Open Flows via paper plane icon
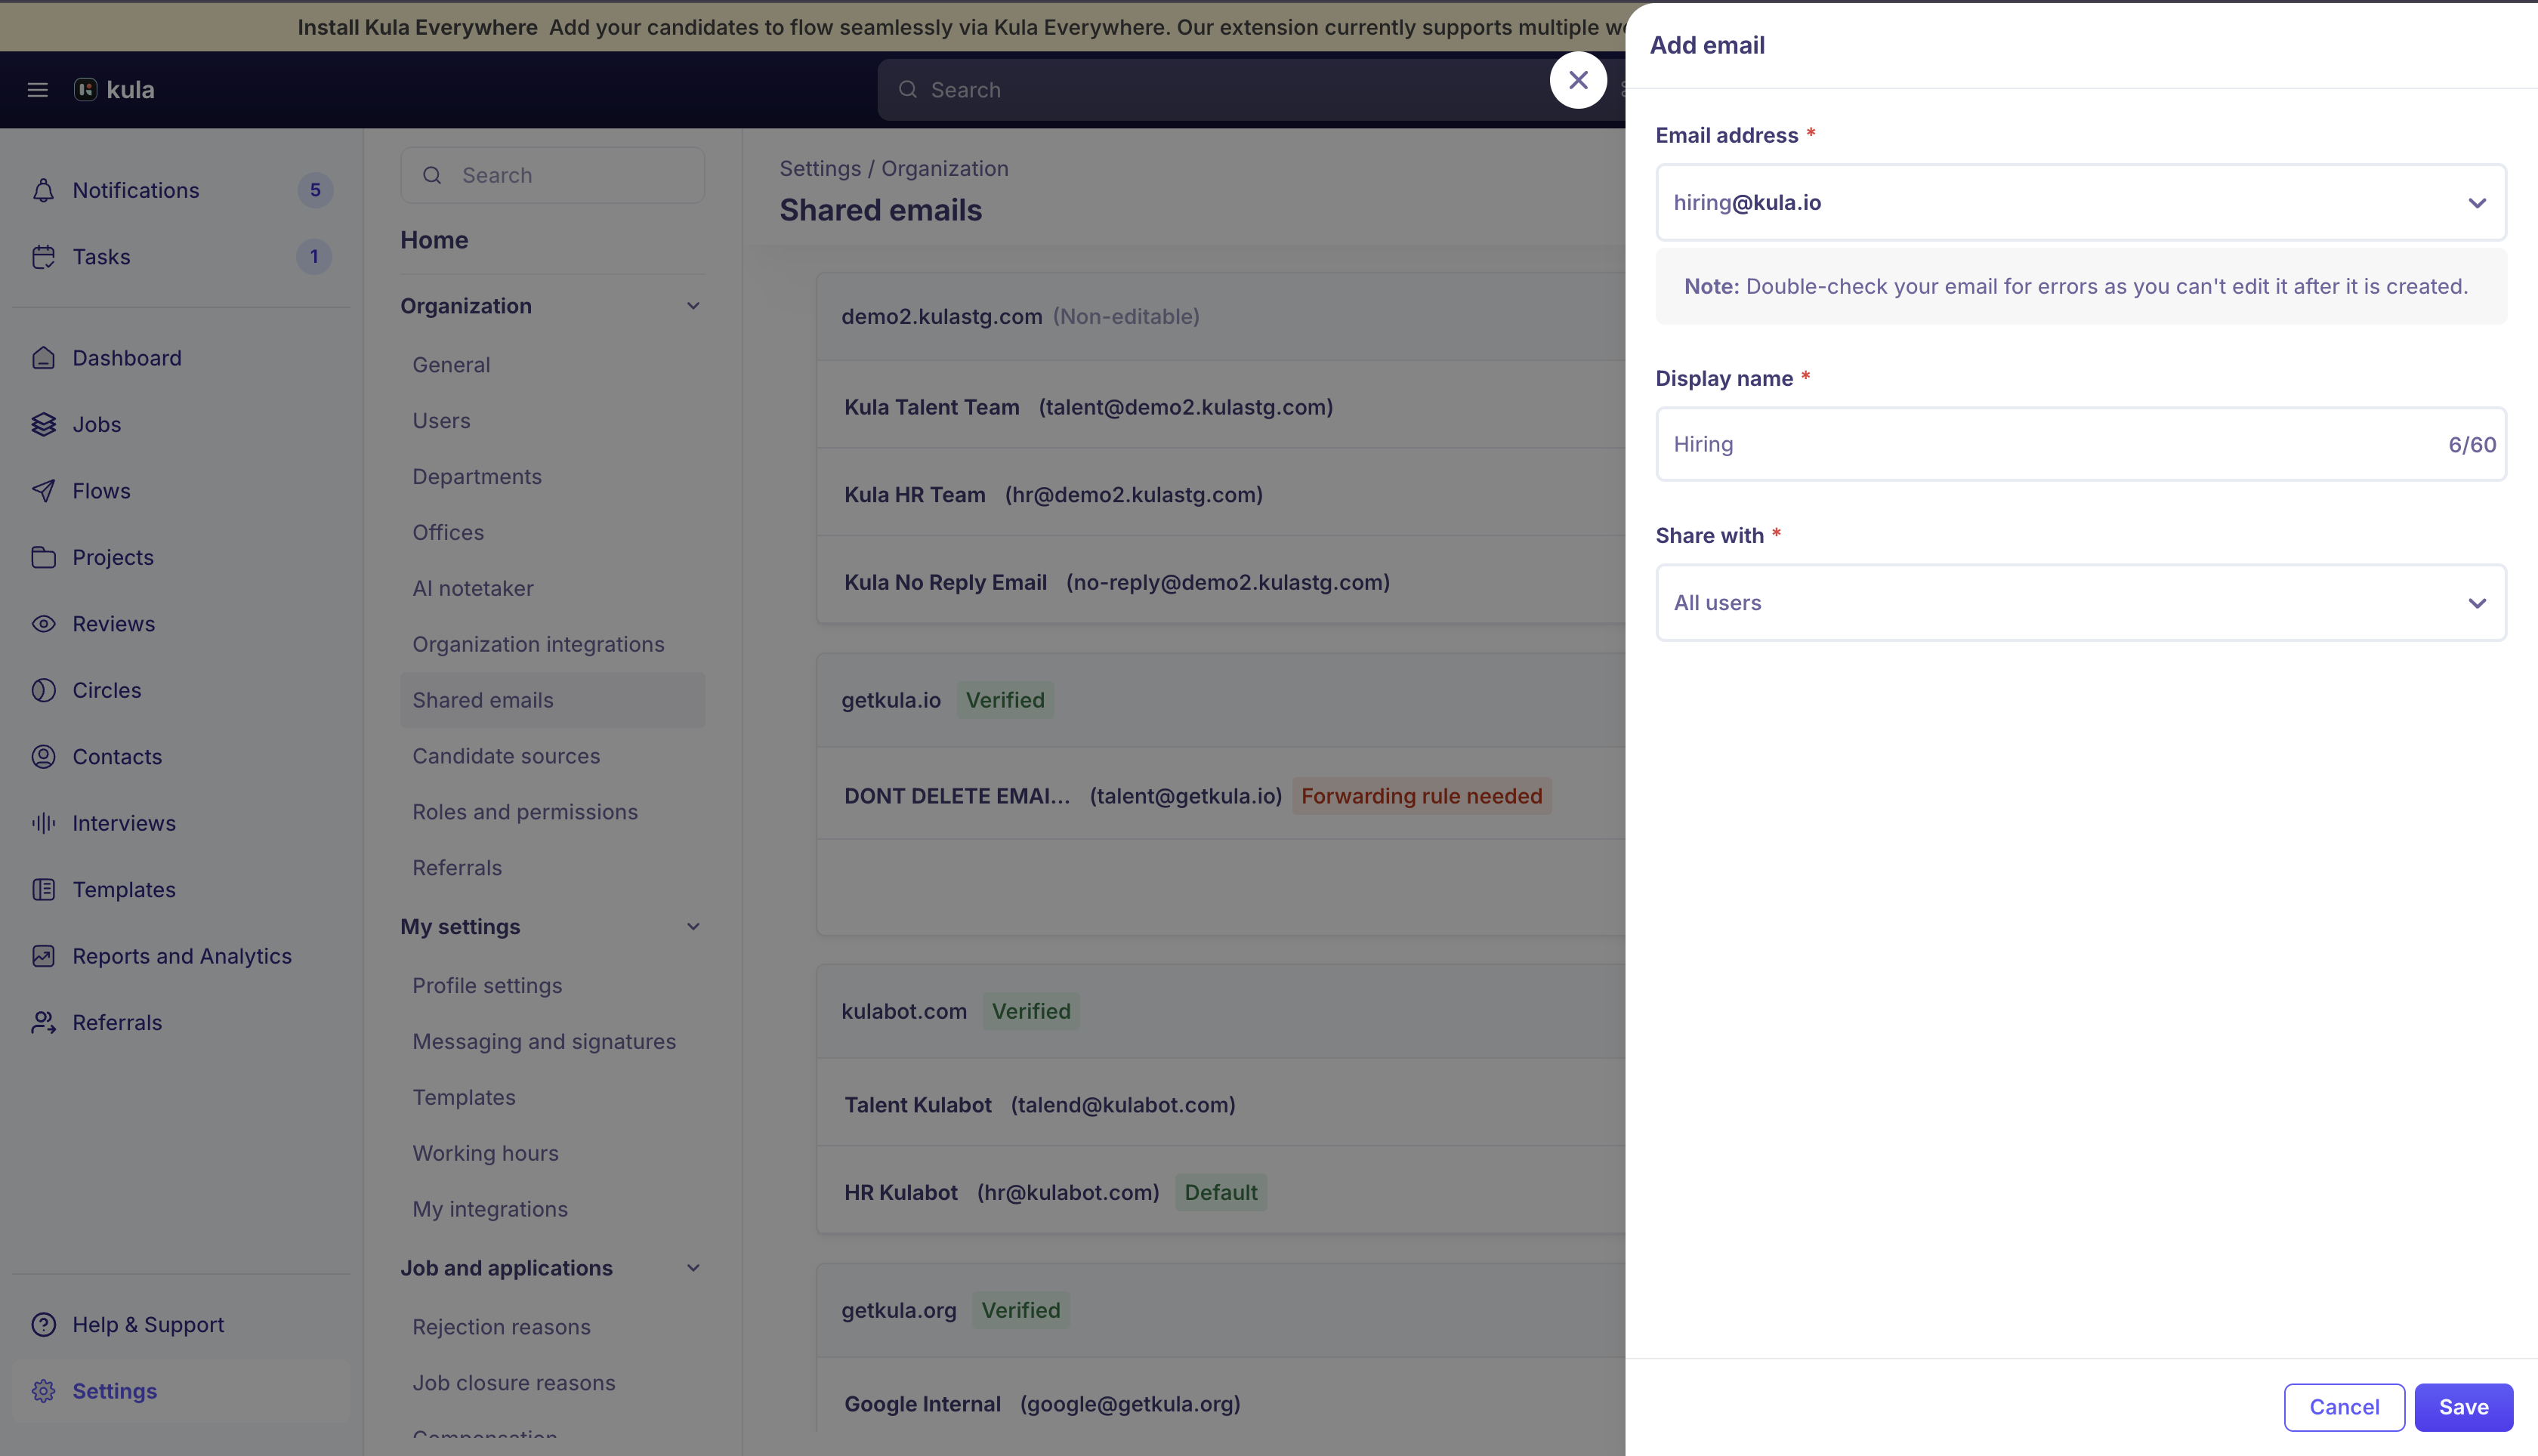 pos(43,491)
